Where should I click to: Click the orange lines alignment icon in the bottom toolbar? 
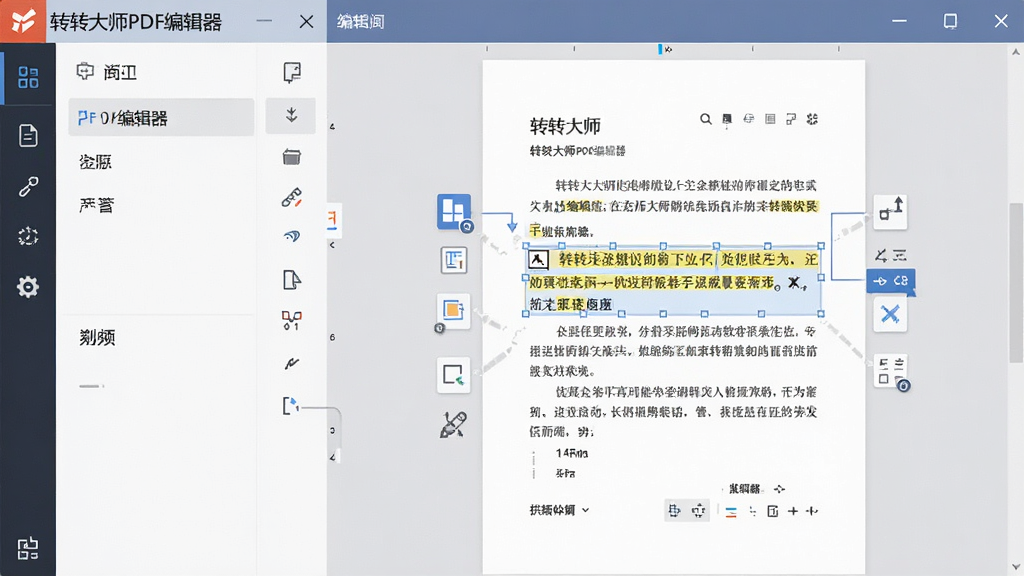731,511
